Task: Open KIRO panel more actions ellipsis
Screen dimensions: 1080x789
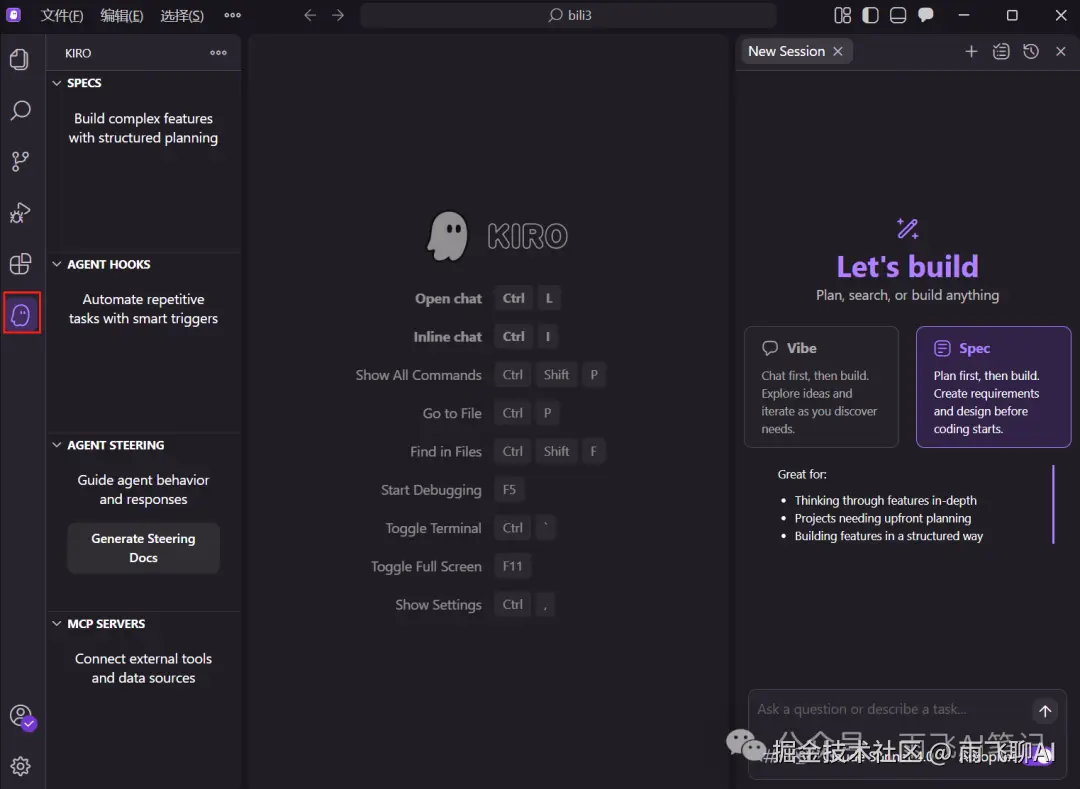Action: (x=218, y=53)
